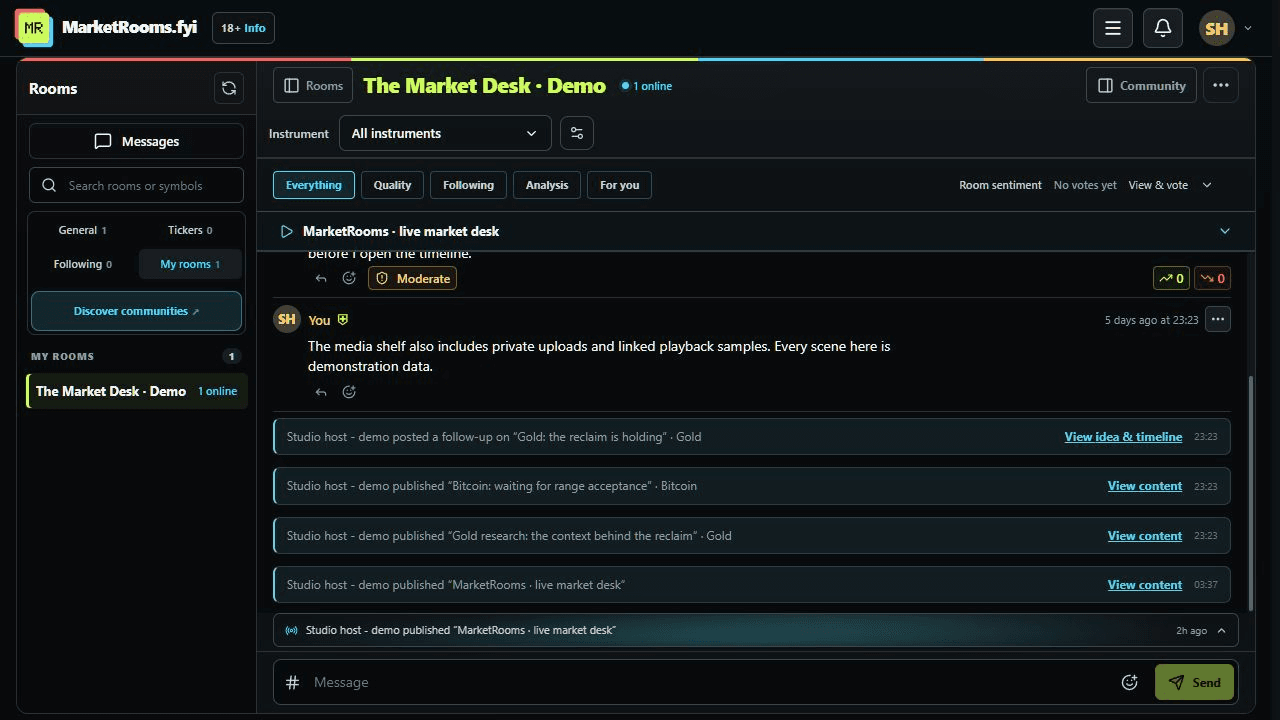
Task: Open three-dot menu on your message
Action: (1217, 320)
